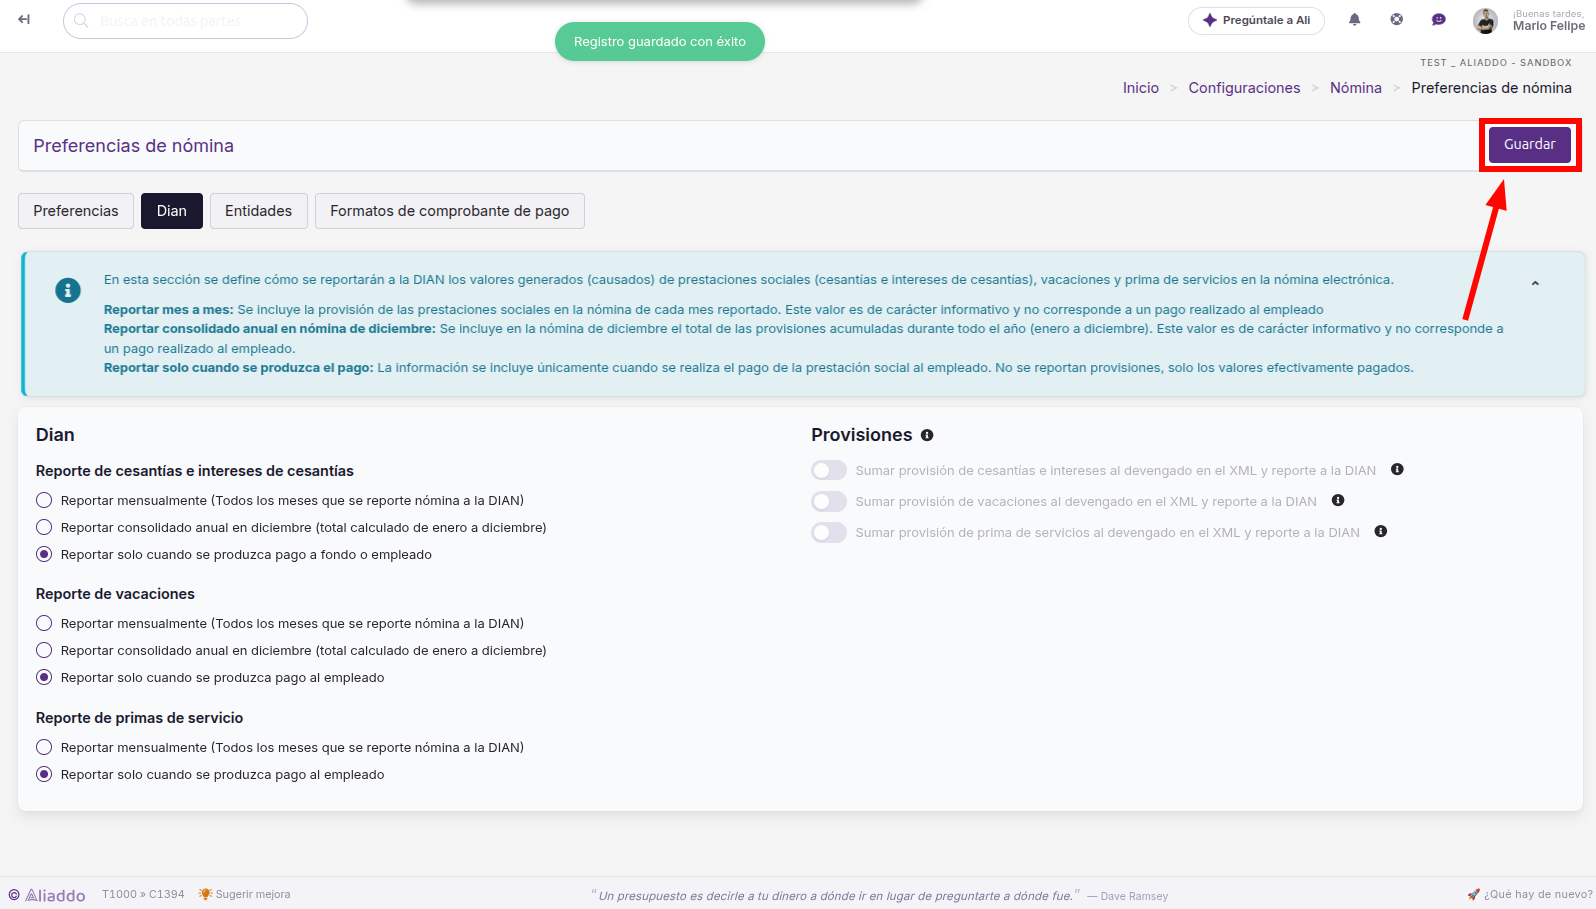Click info icon beside vacaciones provision toggle

[x=1338, y=501]
